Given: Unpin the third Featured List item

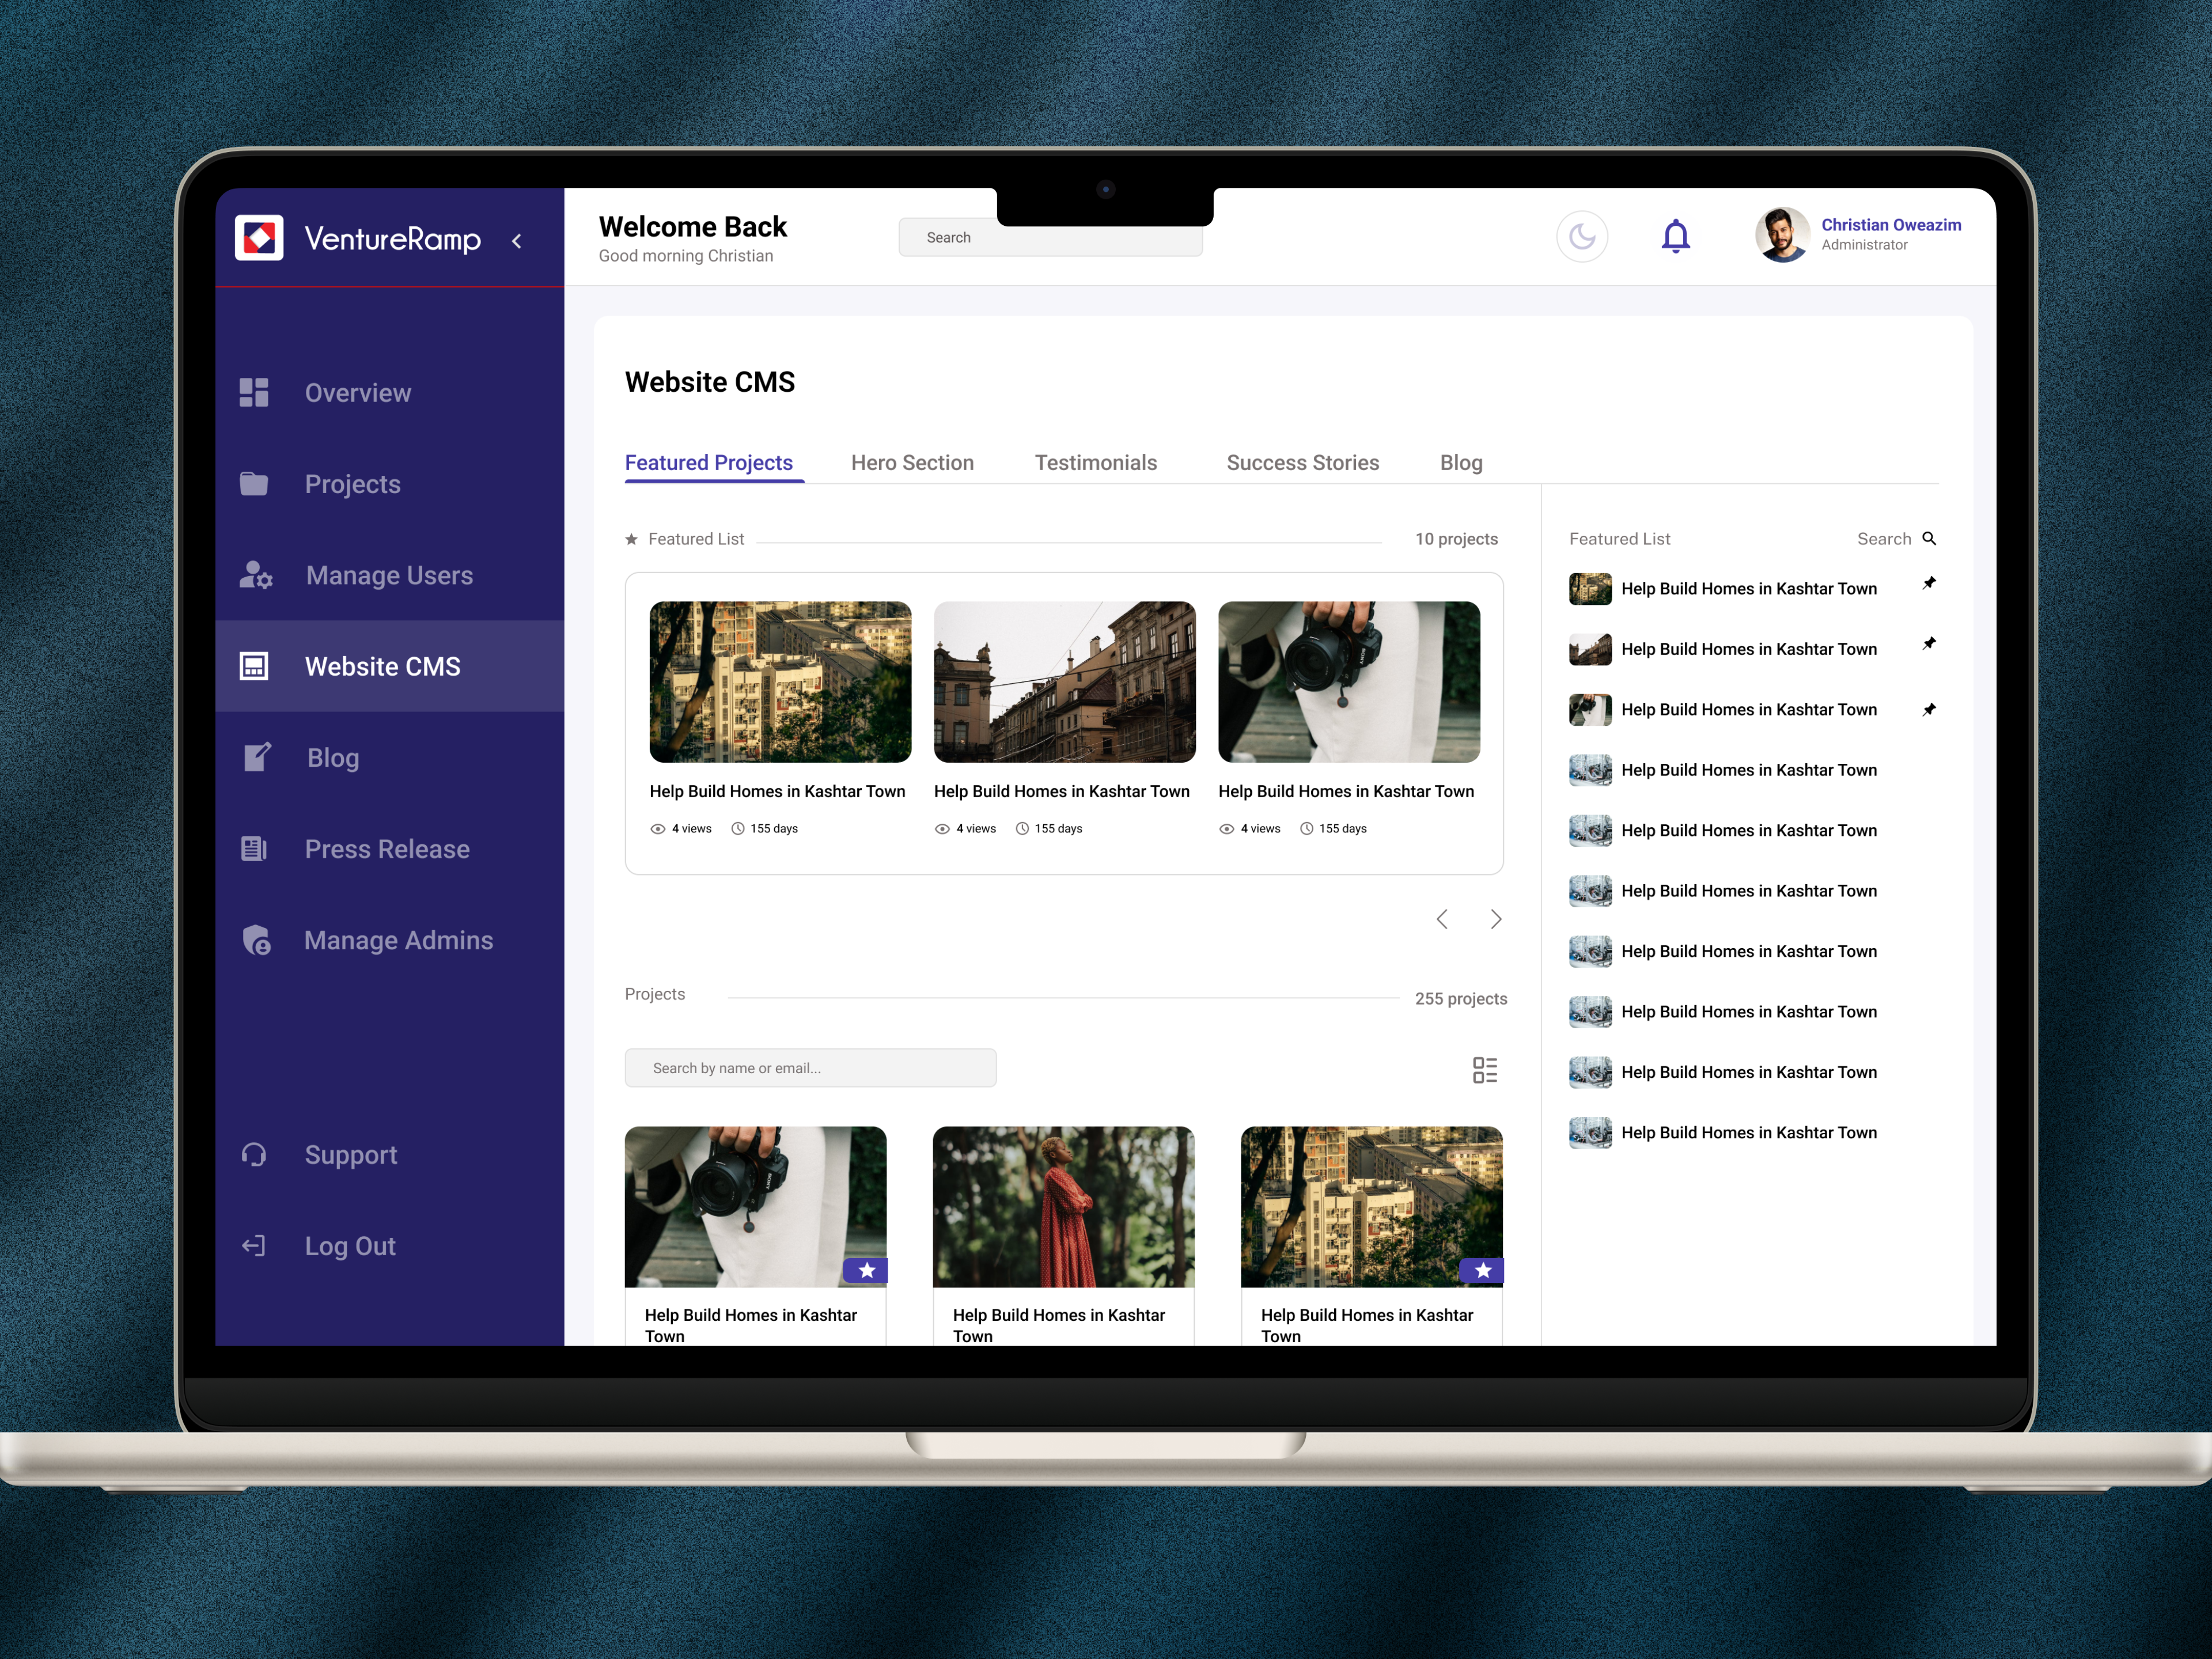Looking at the screenshot, I should pyautogui.click(x=1929, y=709).
